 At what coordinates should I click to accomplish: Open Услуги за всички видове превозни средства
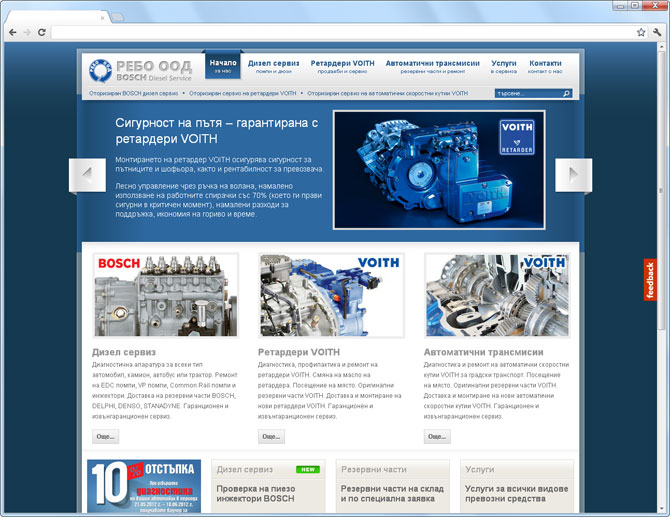[x=517, y=494]
